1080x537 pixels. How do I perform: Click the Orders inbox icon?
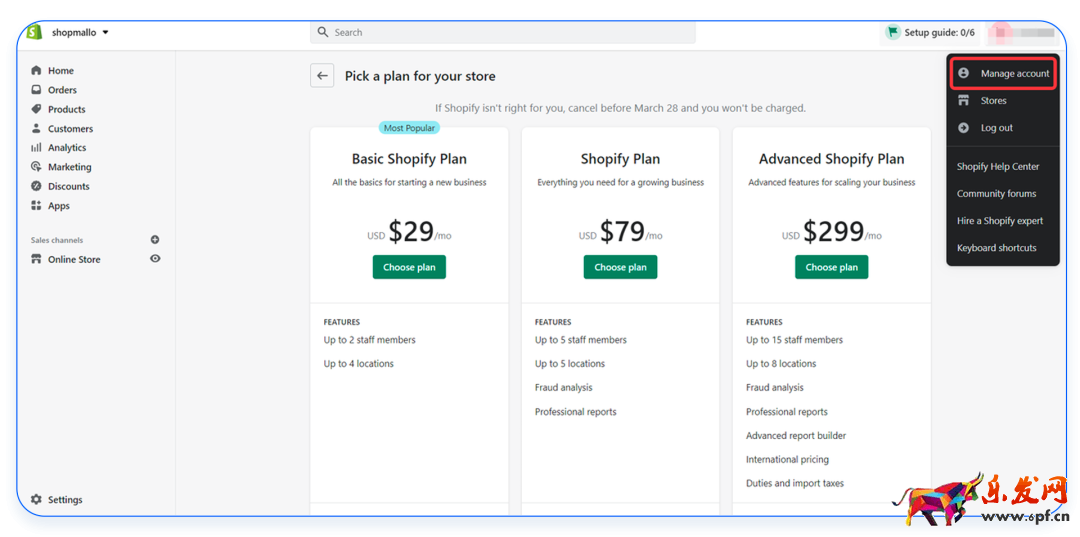(37, 90)
